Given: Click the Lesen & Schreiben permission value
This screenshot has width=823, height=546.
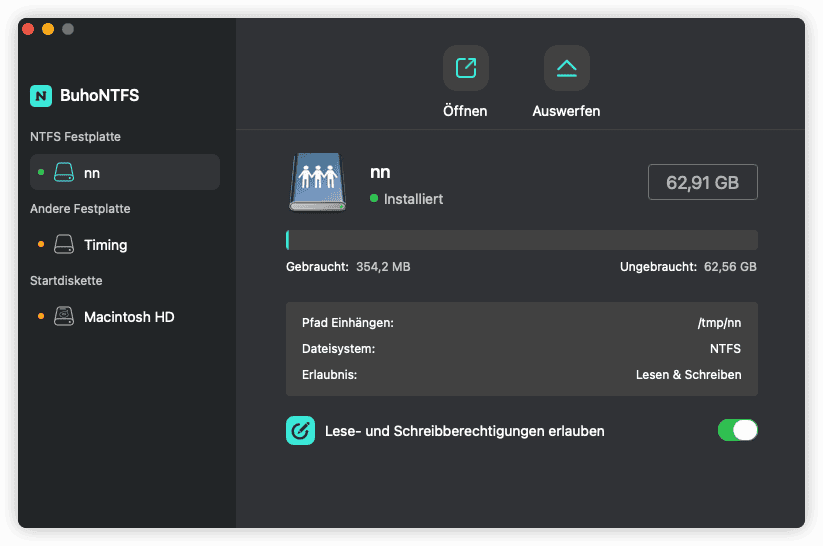Looking at the screenshot, I should pos(689,375).
